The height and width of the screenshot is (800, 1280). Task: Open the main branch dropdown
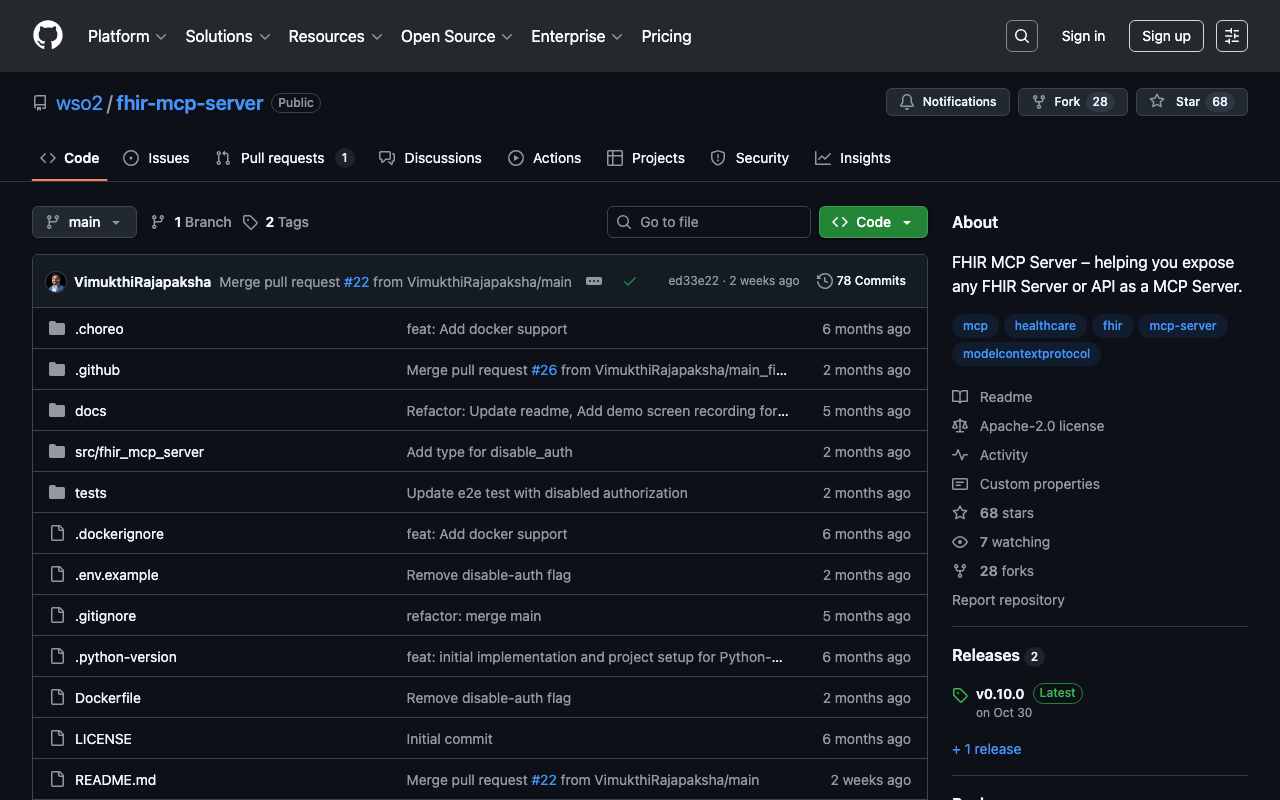pos(84,222)
